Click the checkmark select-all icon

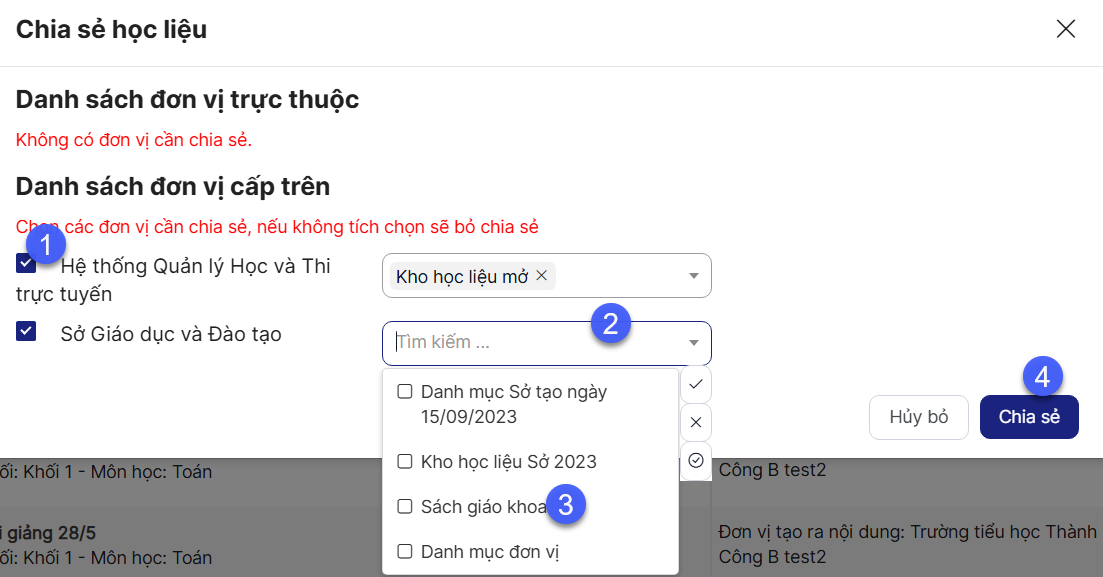[x=696, y=384]
